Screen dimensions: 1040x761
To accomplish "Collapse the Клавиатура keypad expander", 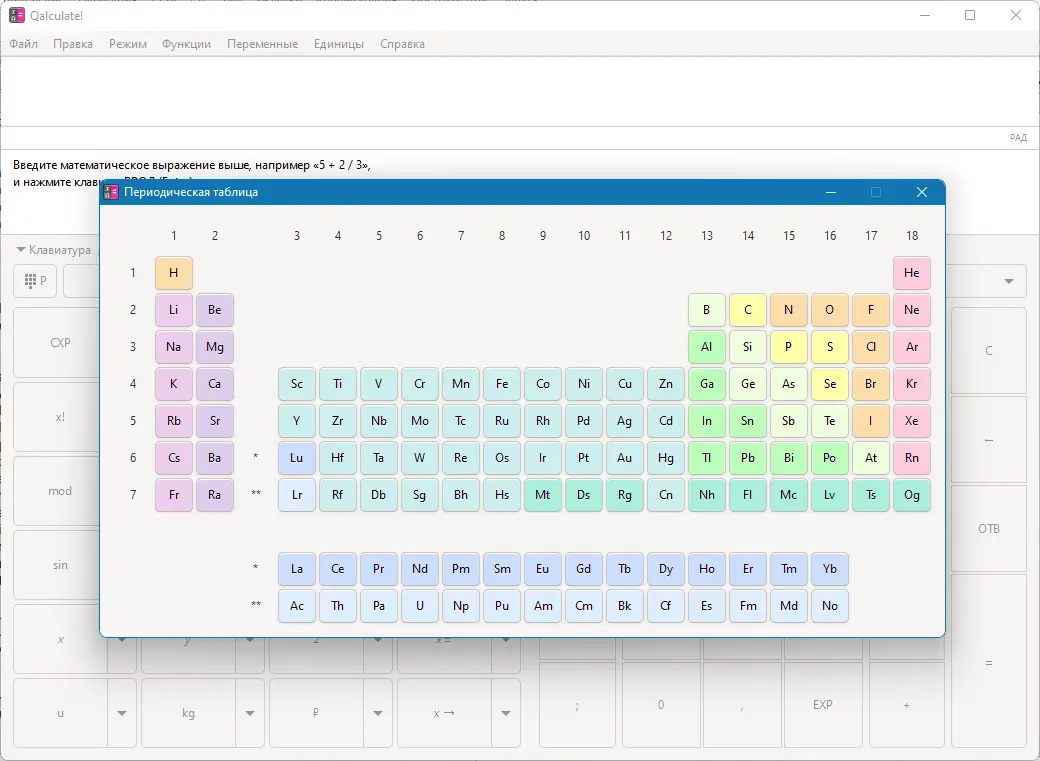I will 53,250.
